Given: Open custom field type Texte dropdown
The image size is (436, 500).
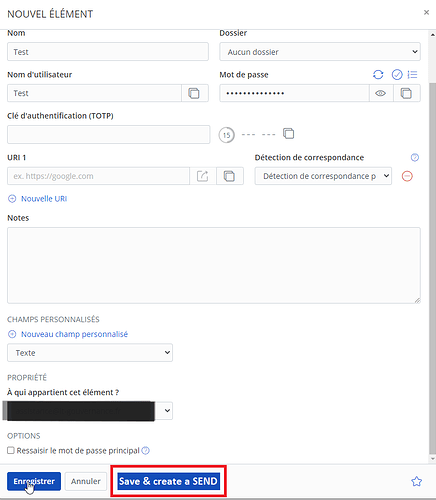Looking at the screenshot, I should [90, 353].
